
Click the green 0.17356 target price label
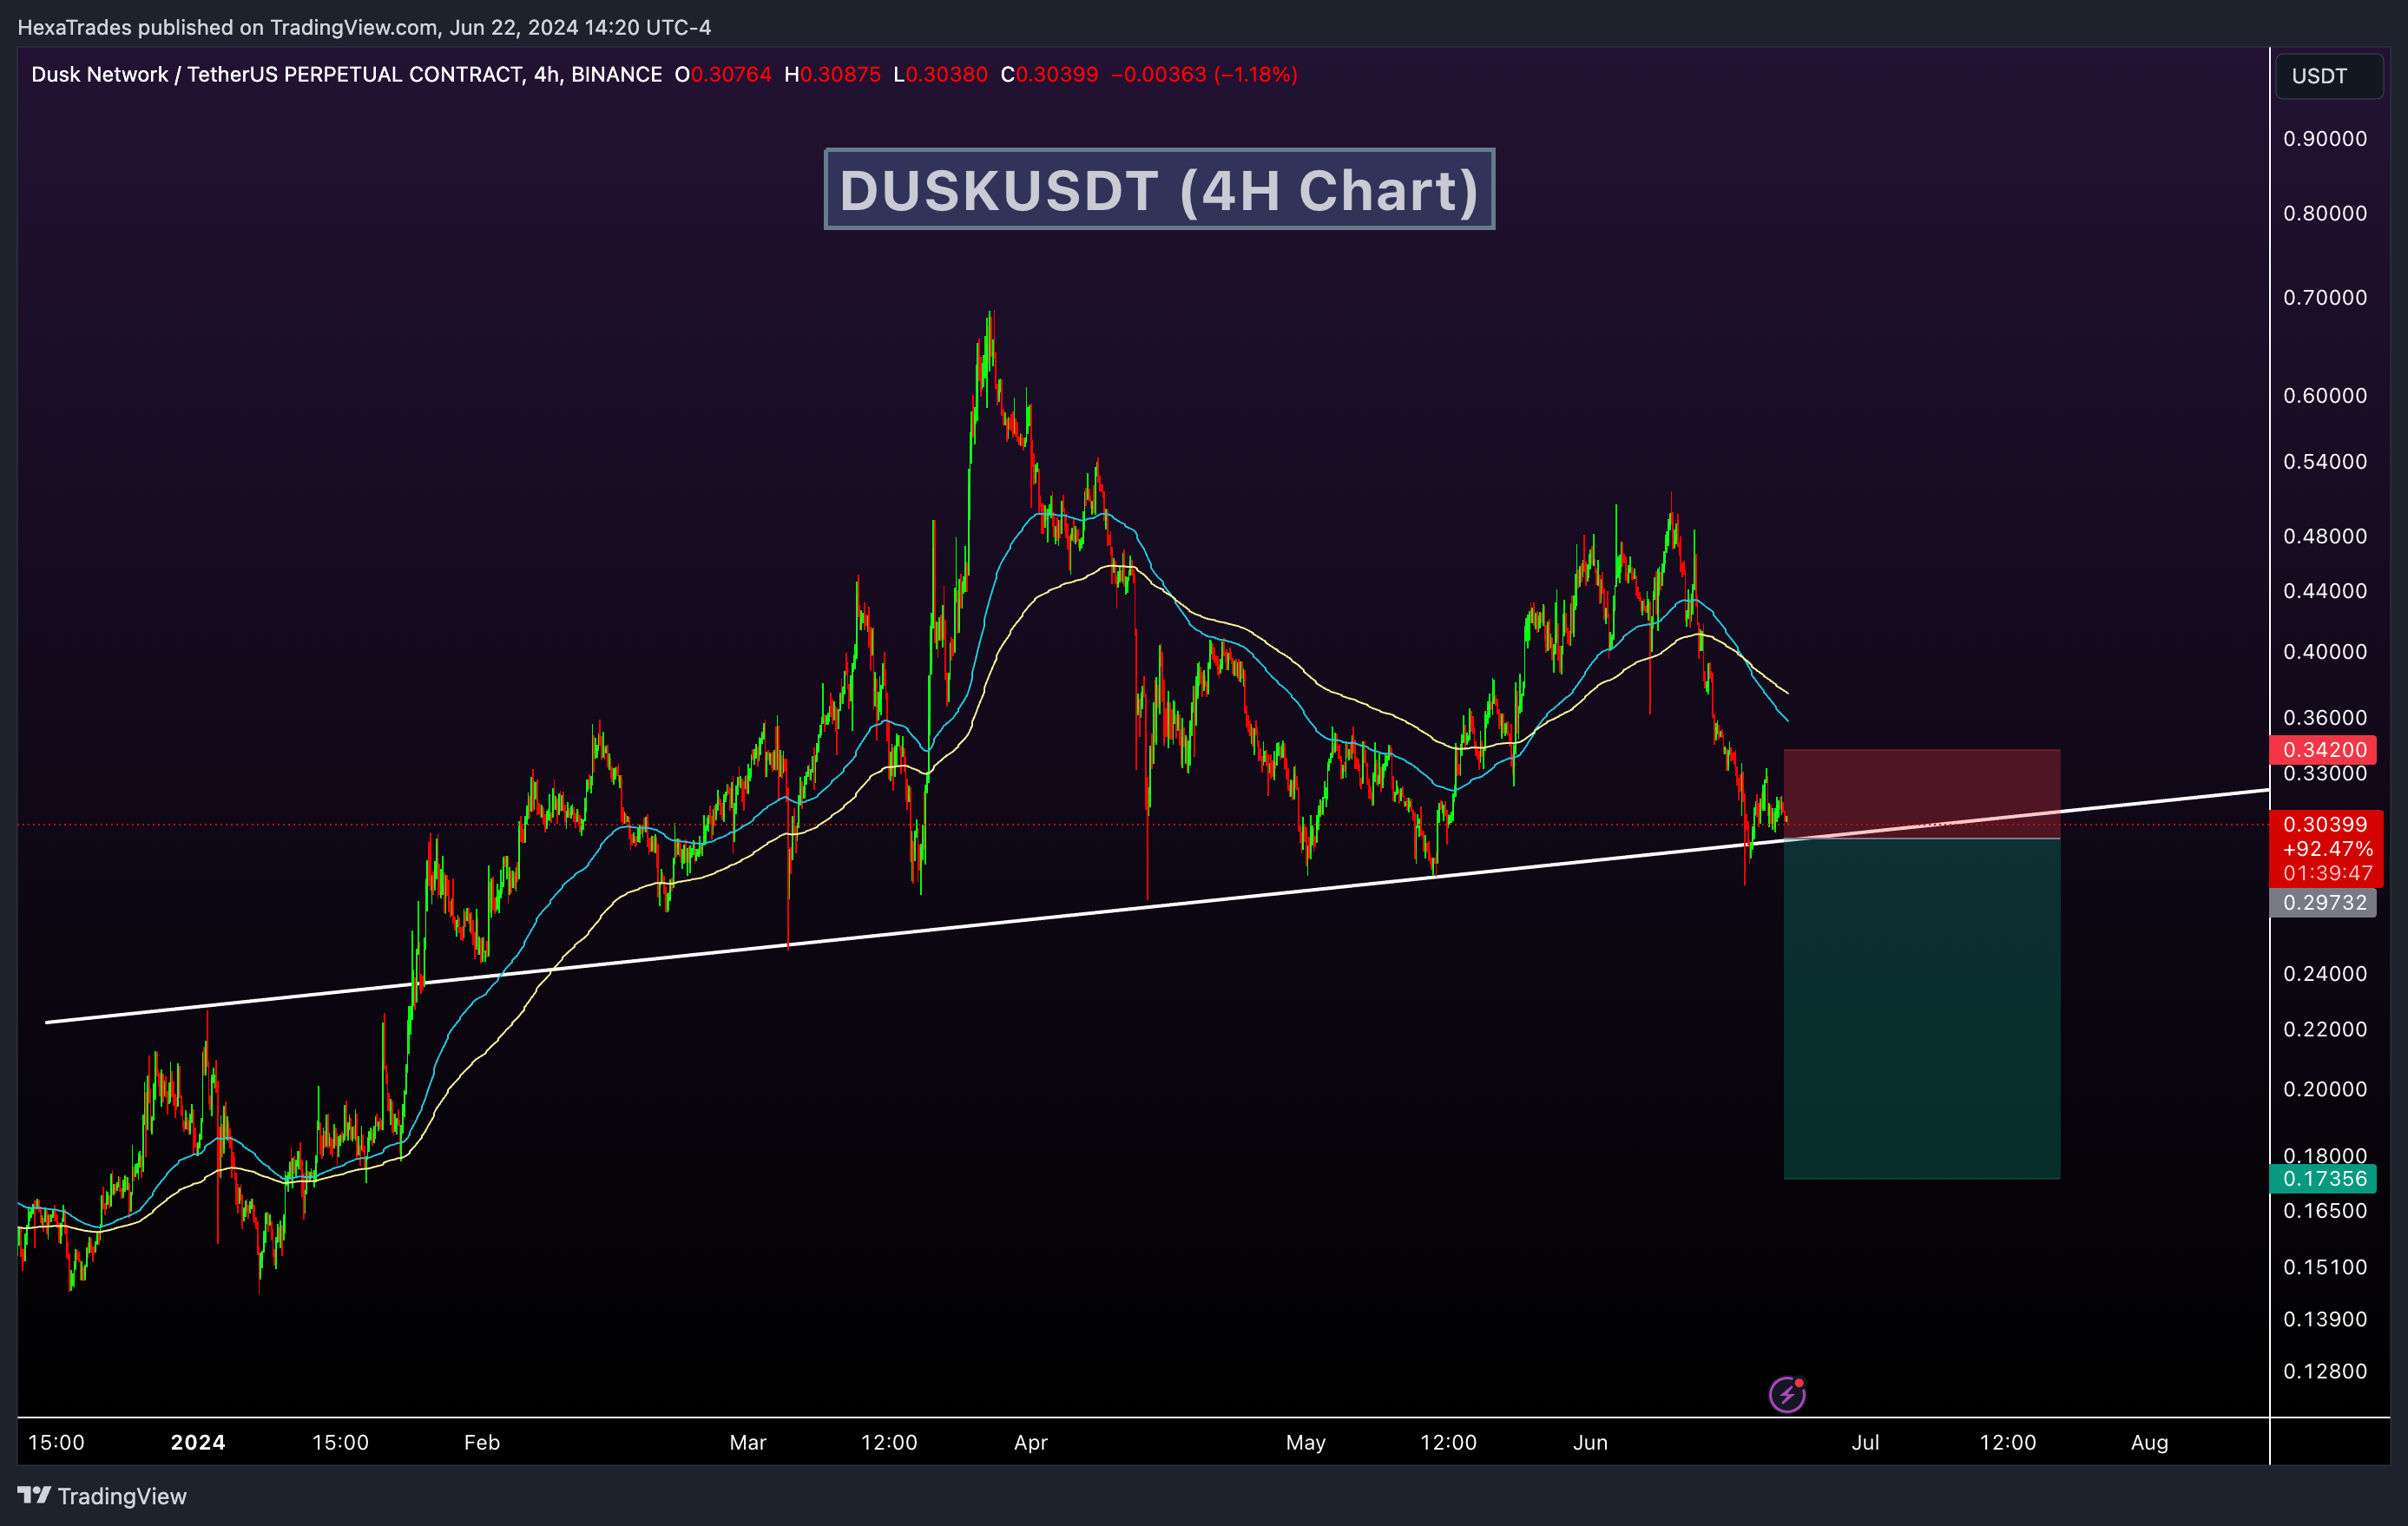[x=2325, y=1178]
